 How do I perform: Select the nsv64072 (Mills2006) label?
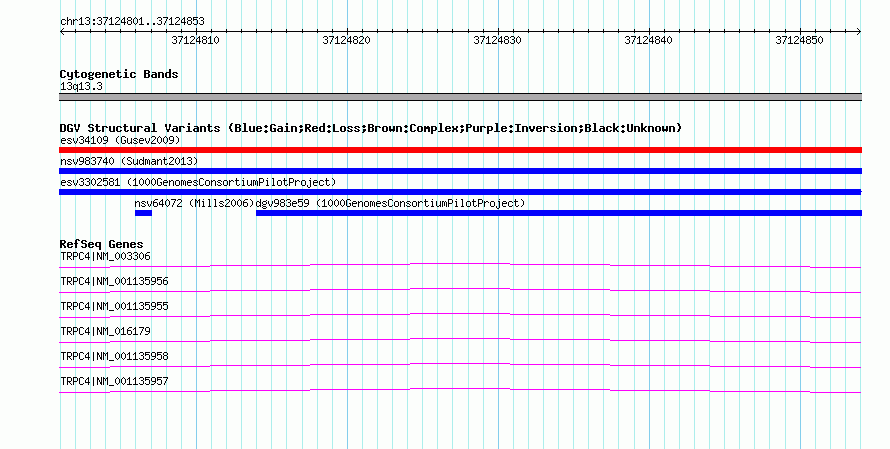pyautogui.click(x=195, y=203)
